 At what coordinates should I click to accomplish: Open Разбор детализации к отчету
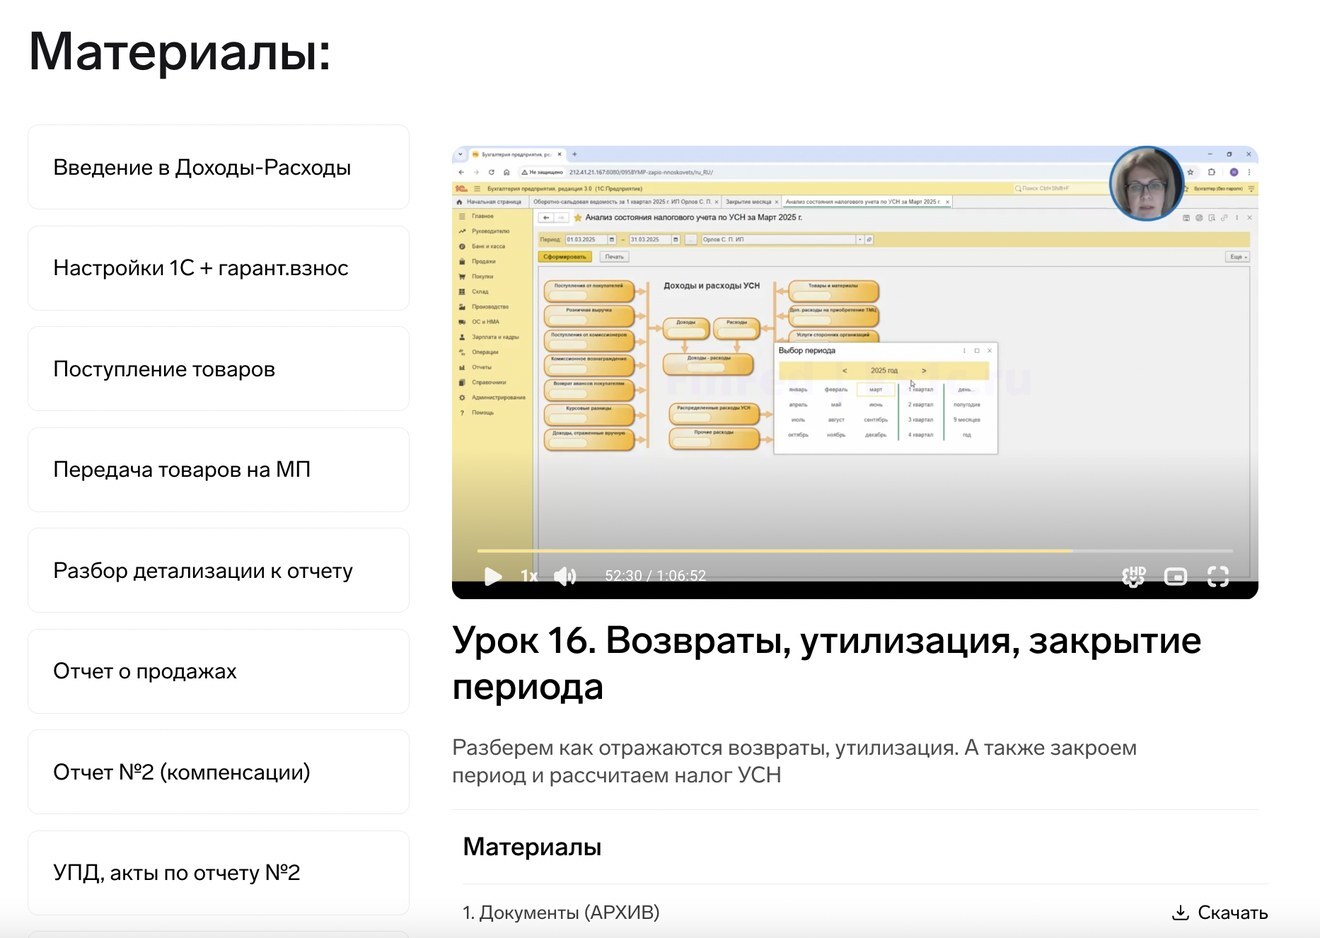[x=218, y=571]
